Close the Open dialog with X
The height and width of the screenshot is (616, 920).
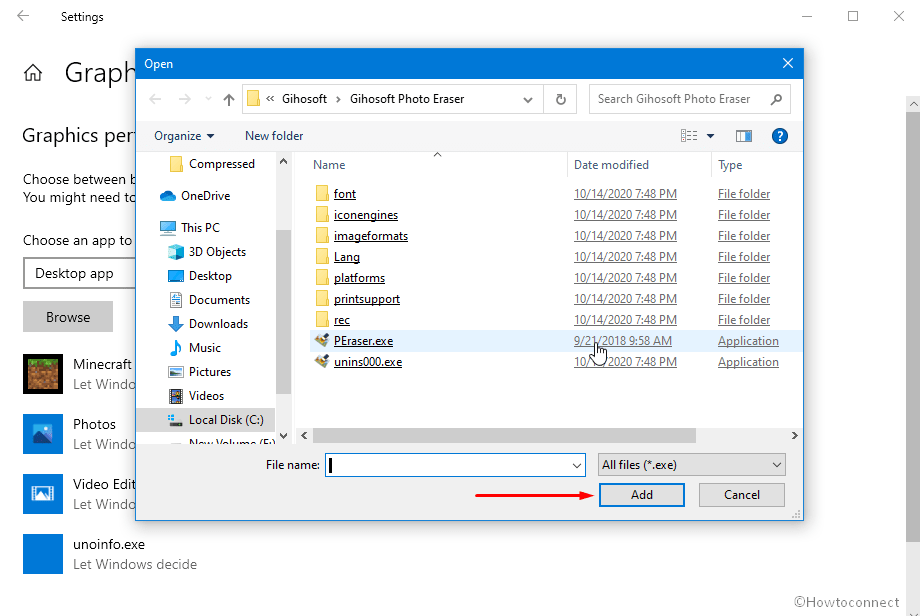click(x=787, y=63)
